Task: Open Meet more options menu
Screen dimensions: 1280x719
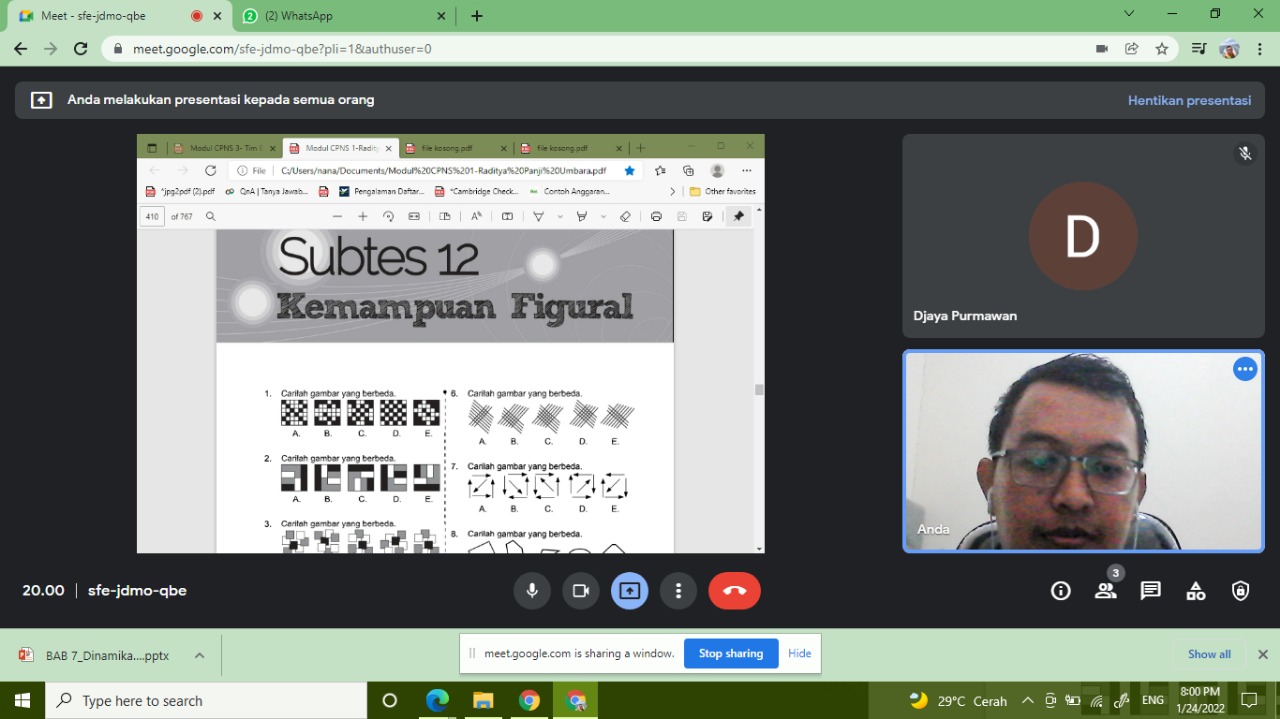Action: (678, 591)
